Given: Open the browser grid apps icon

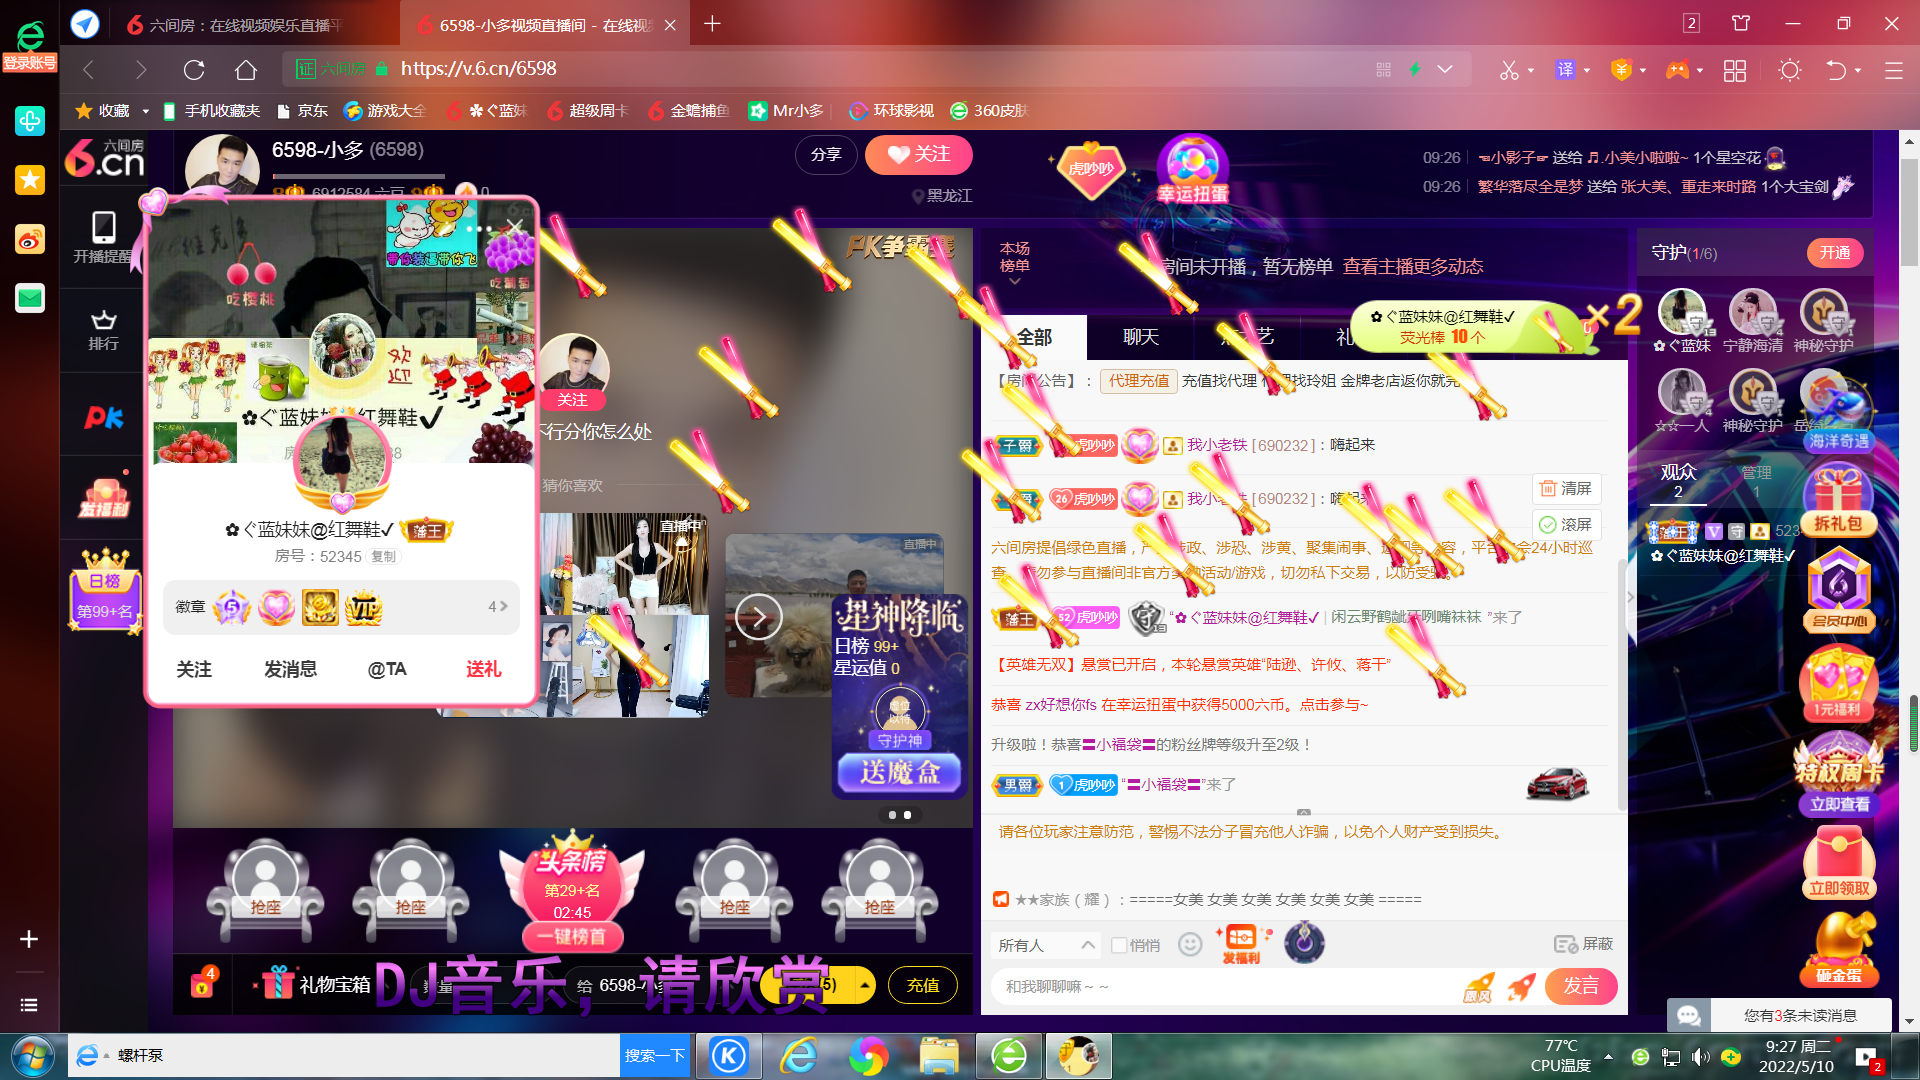Looking at the screenshot, I should click(x=1735, y=70).
